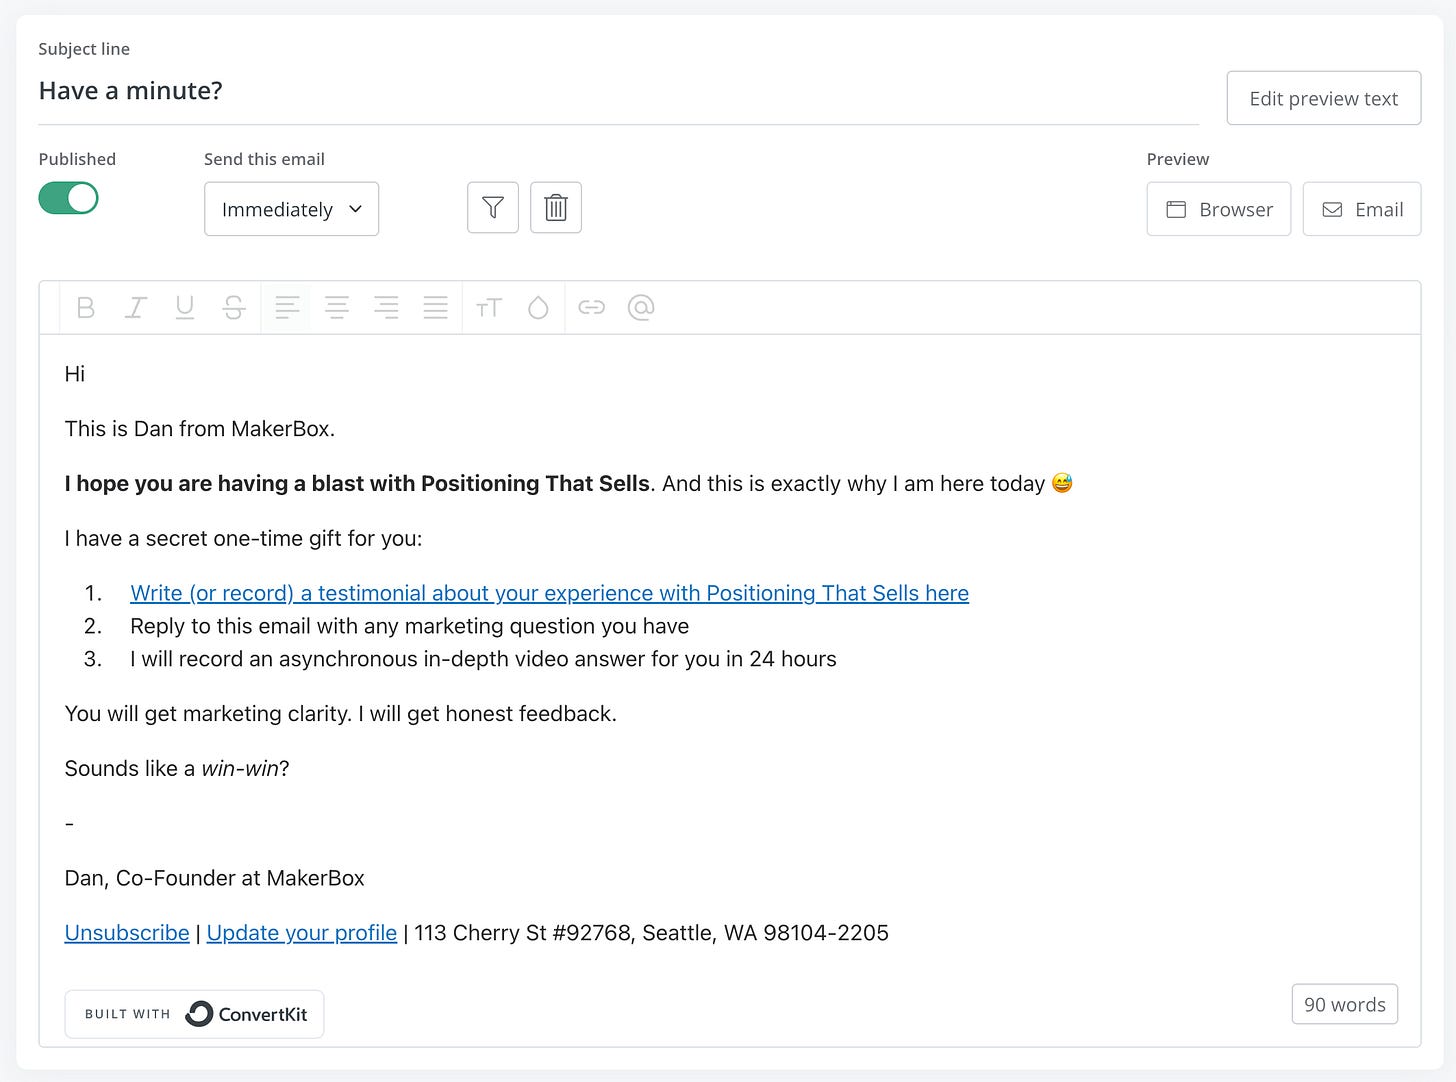
Task: Click the bold sentence about Positioning That Sells
Action: [357, 484]
